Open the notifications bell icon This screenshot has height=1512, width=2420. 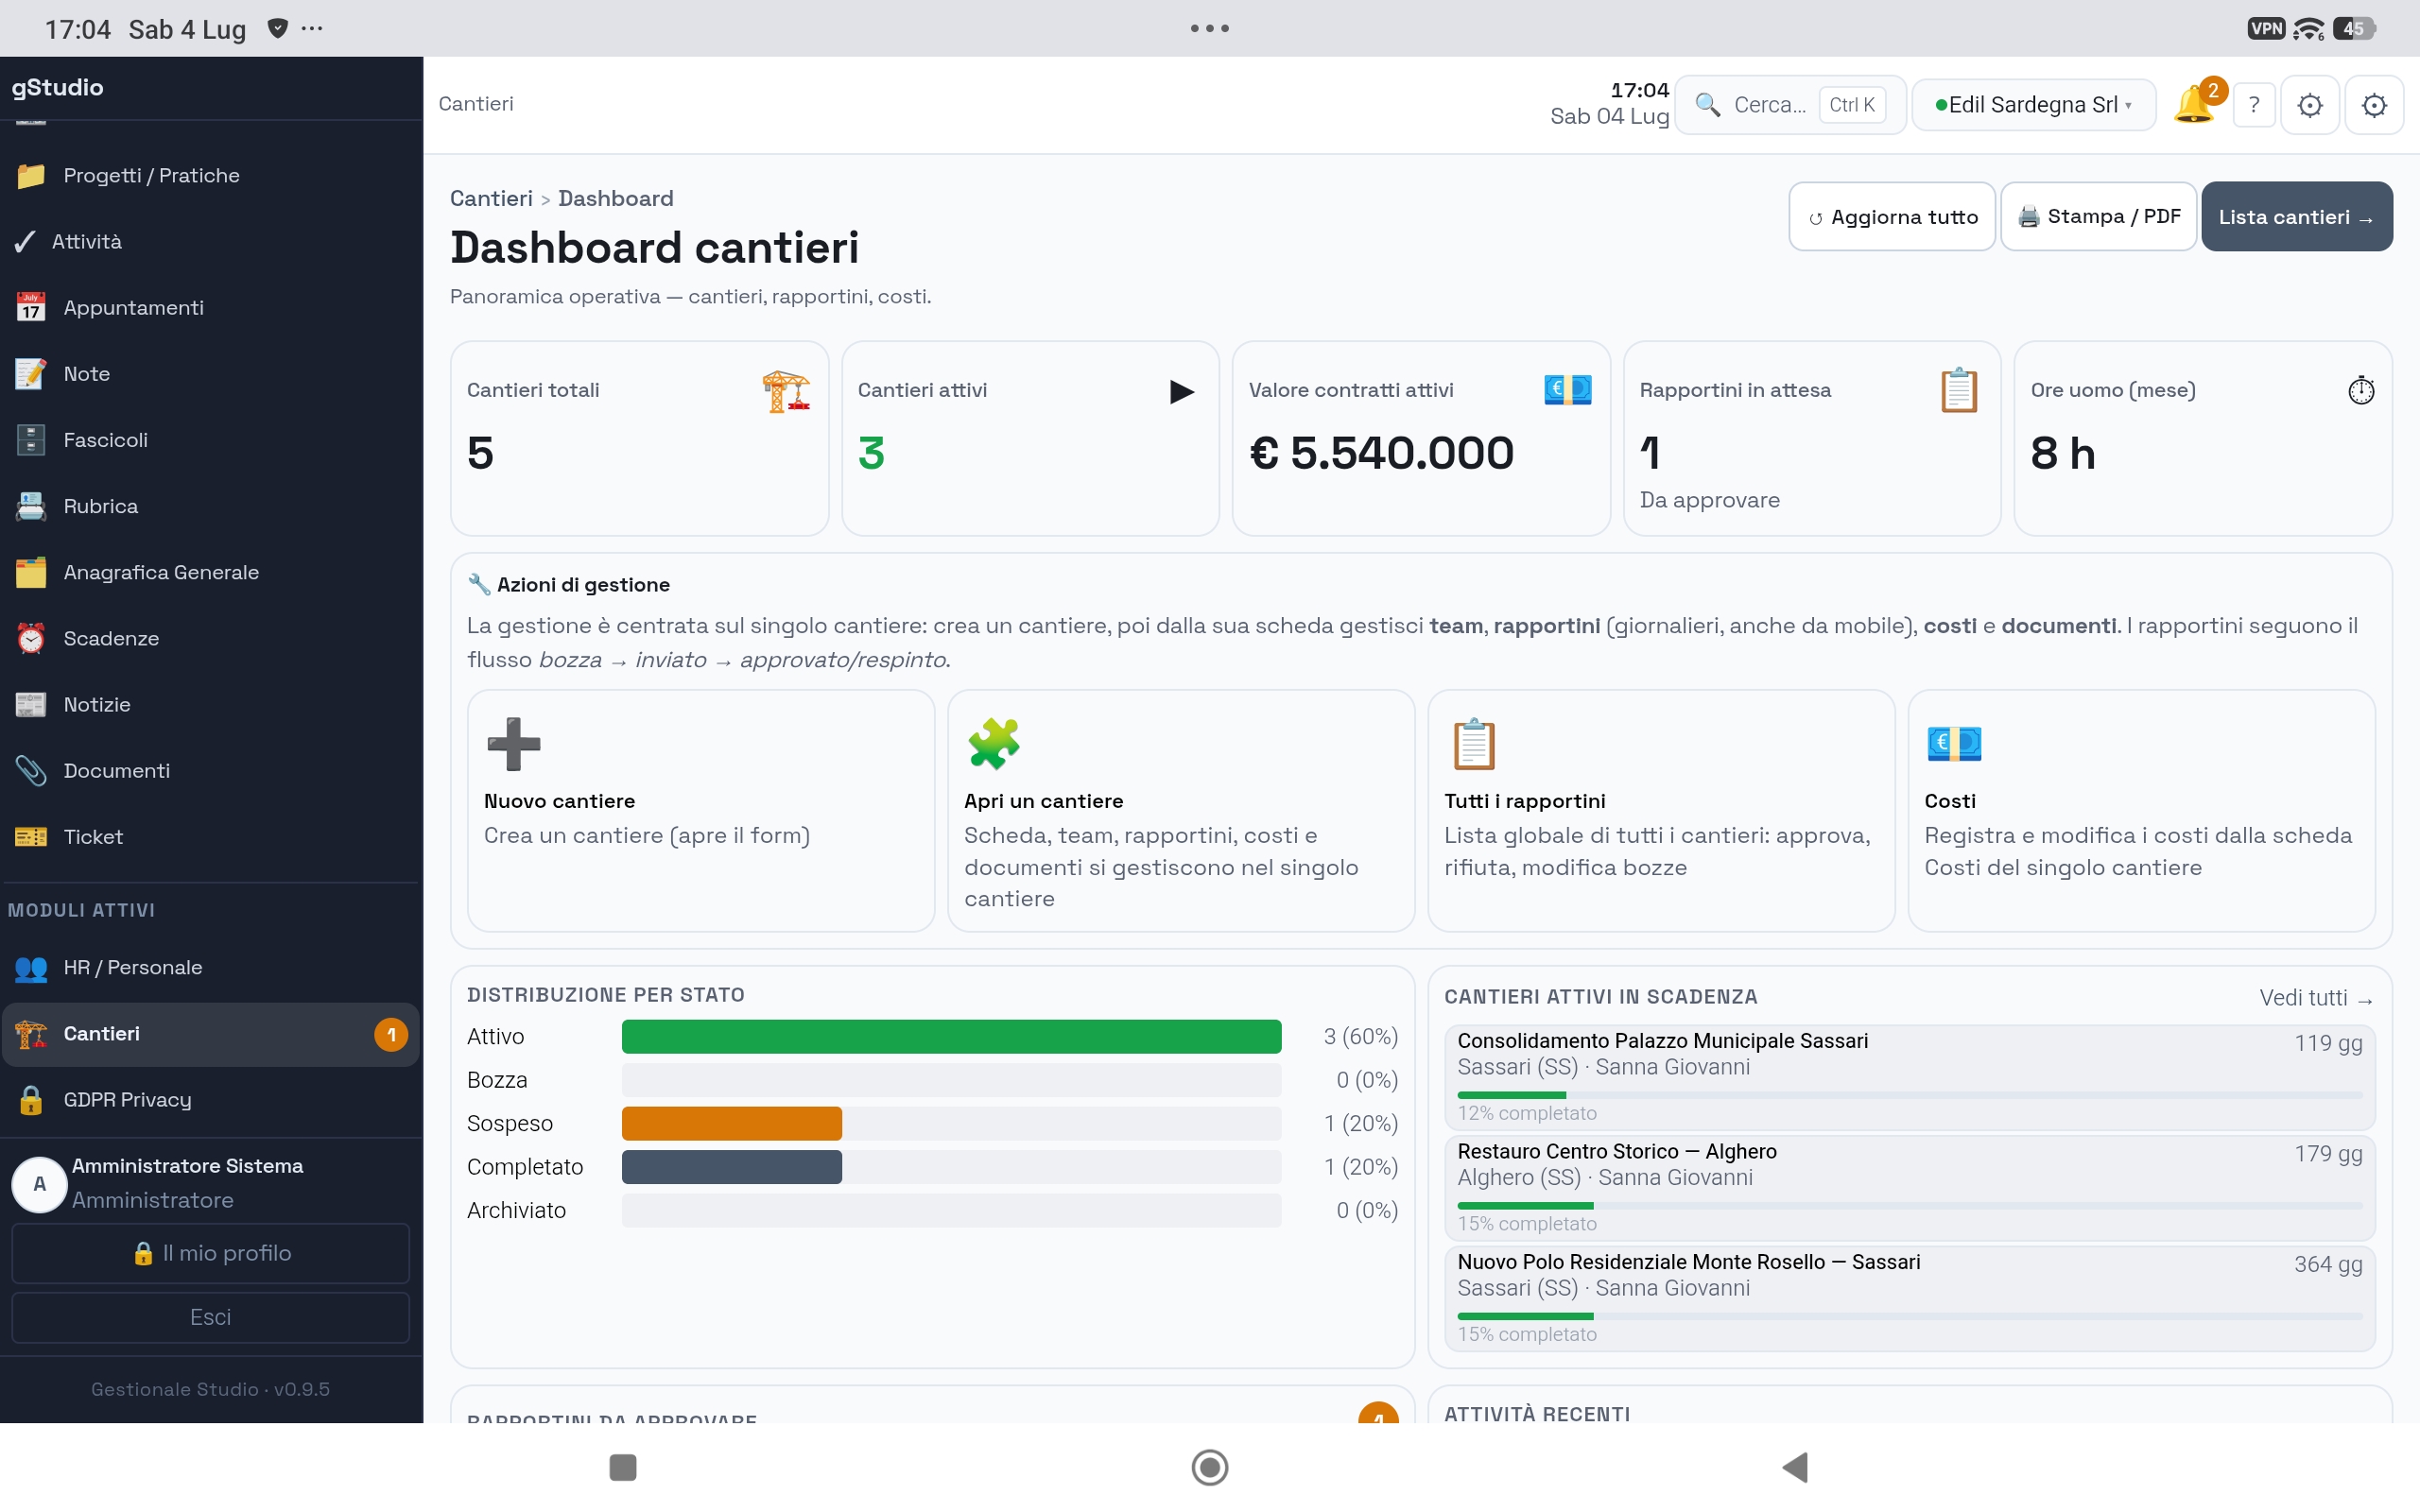pos(2194,104)
